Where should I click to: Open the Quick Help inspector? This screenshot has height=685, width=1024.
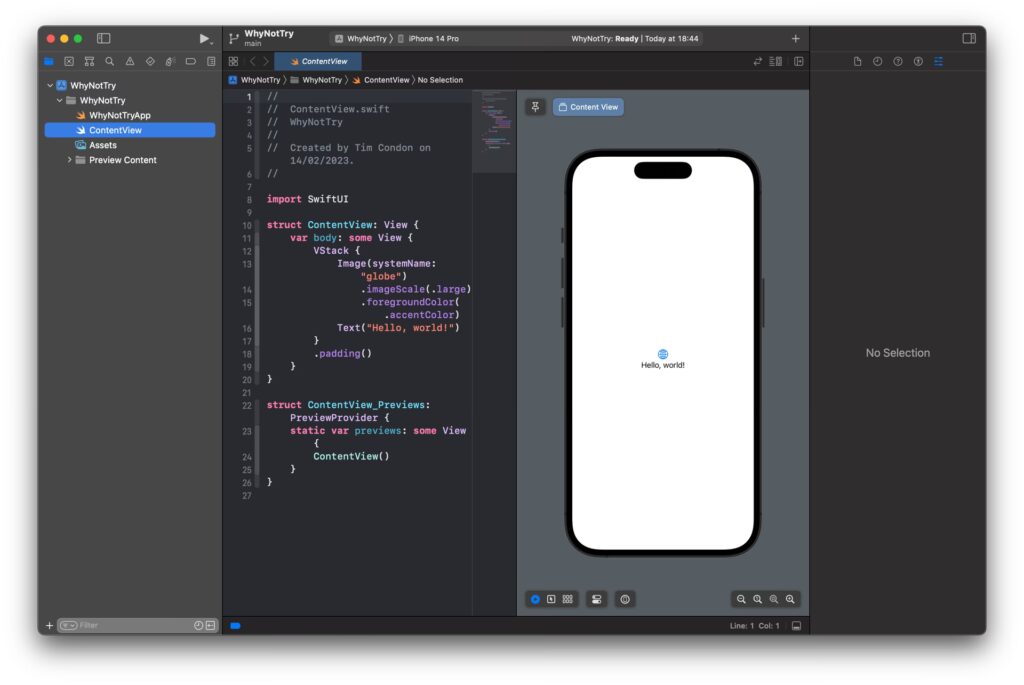click(x=898, y=62)
